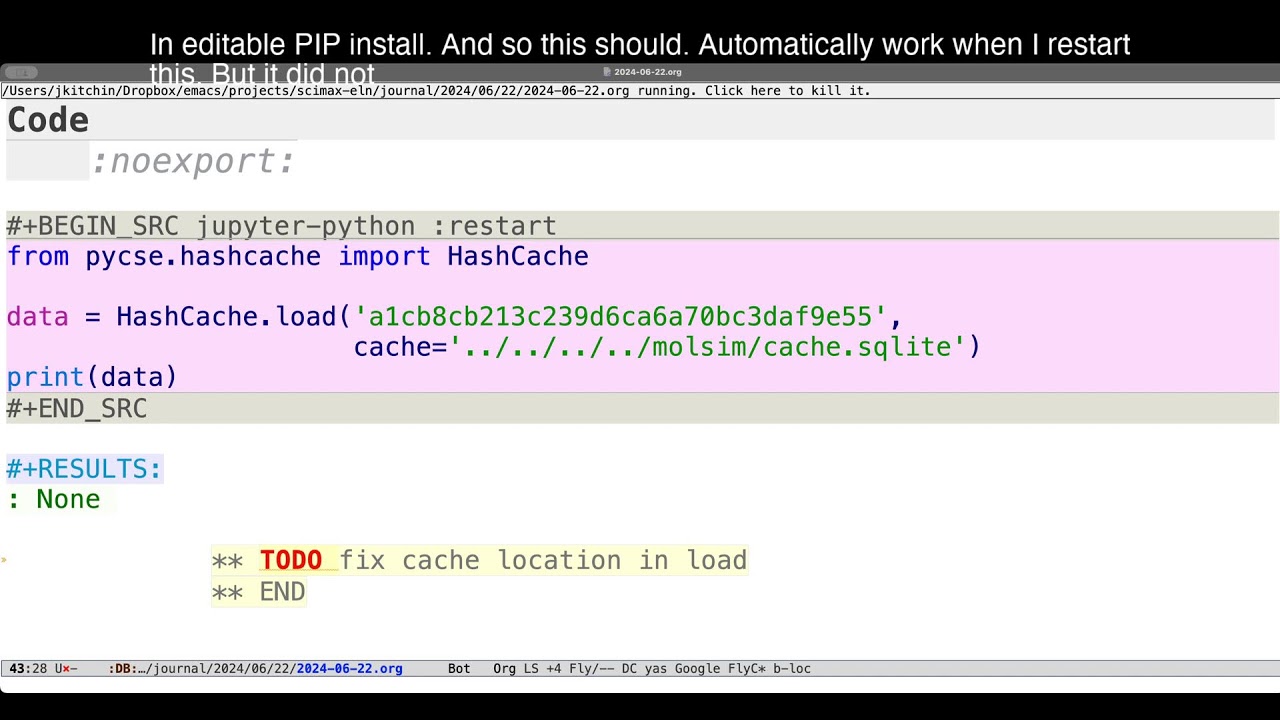Click the red TODO keyword
This screenshot has height=720, width=1280.
[291, 560]
